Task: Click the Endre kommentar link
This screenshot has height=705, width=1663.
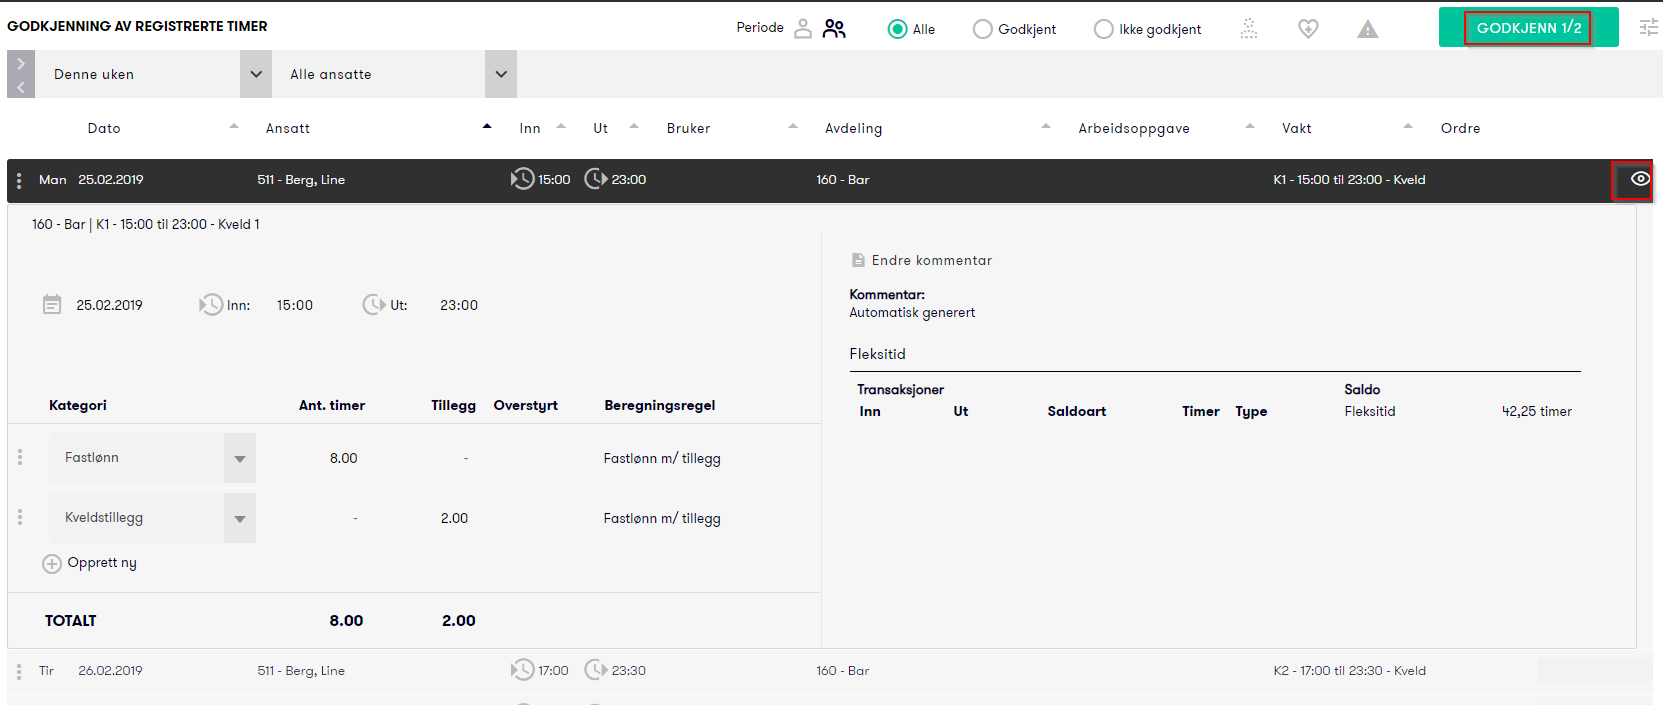Action: (x=931, y=260)
